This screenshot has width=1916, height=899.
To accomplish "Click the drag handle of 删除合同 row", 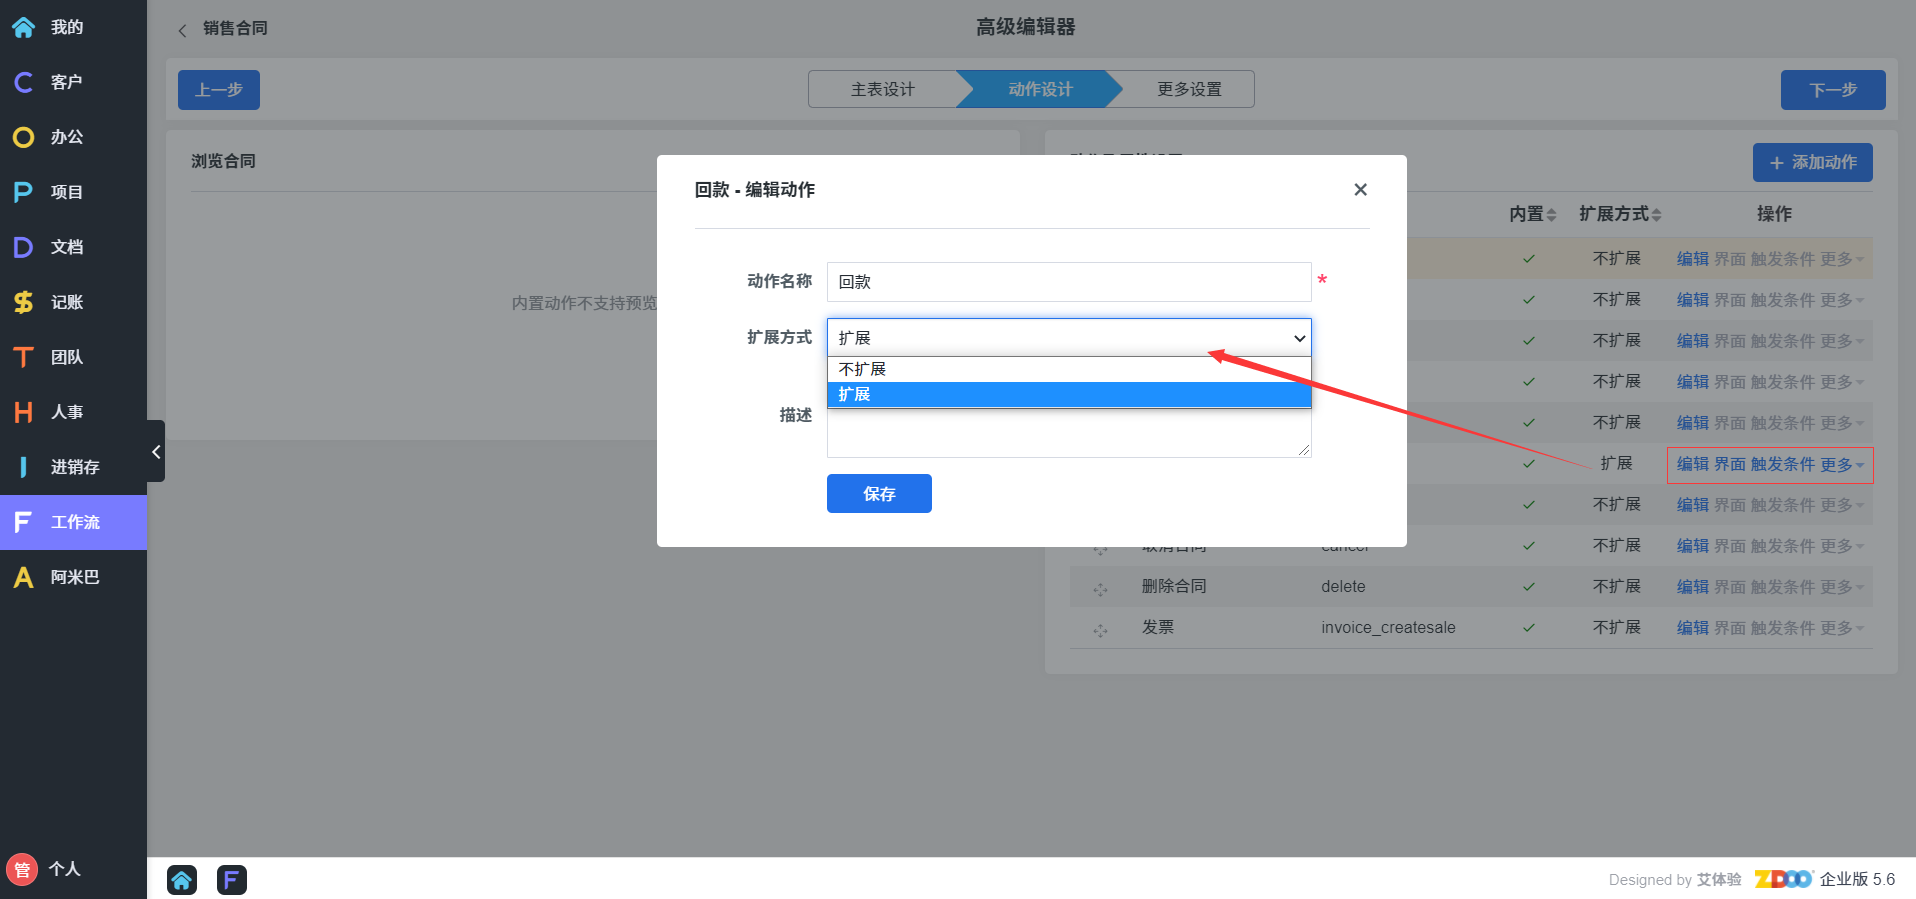I will click(1100, 589).
